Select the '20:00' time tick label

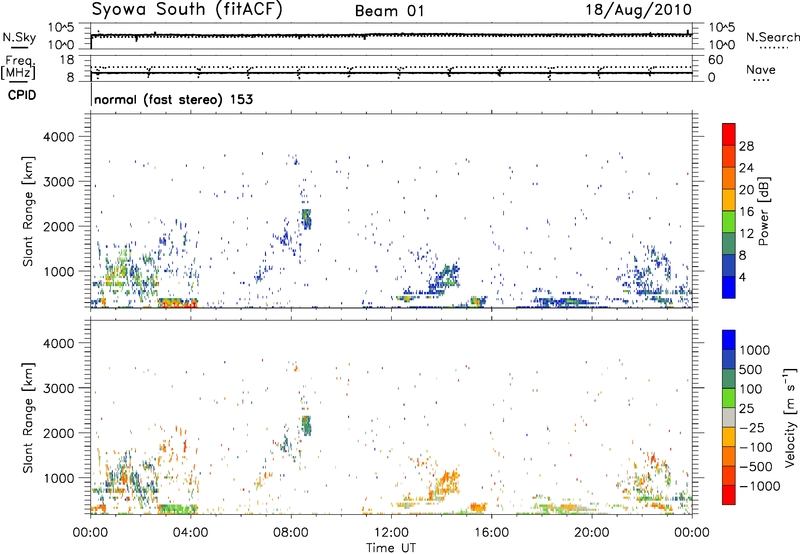tap(591, 533)
